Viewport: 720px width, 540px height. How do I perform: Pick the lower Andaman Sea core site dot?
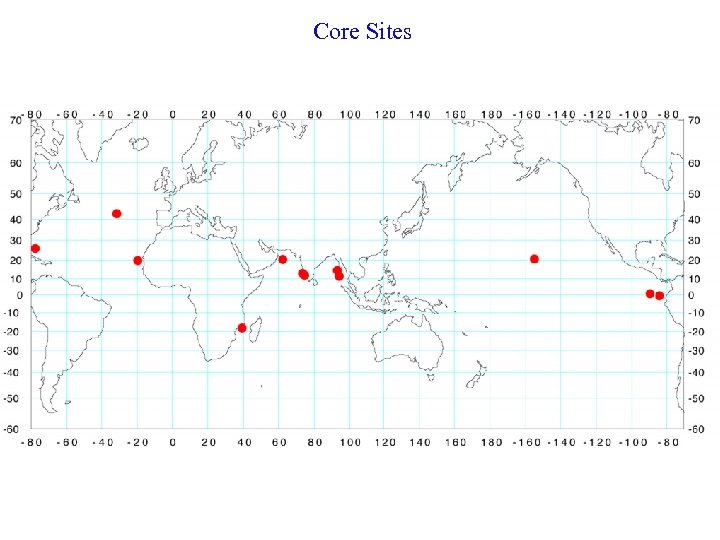click(339, 276)
